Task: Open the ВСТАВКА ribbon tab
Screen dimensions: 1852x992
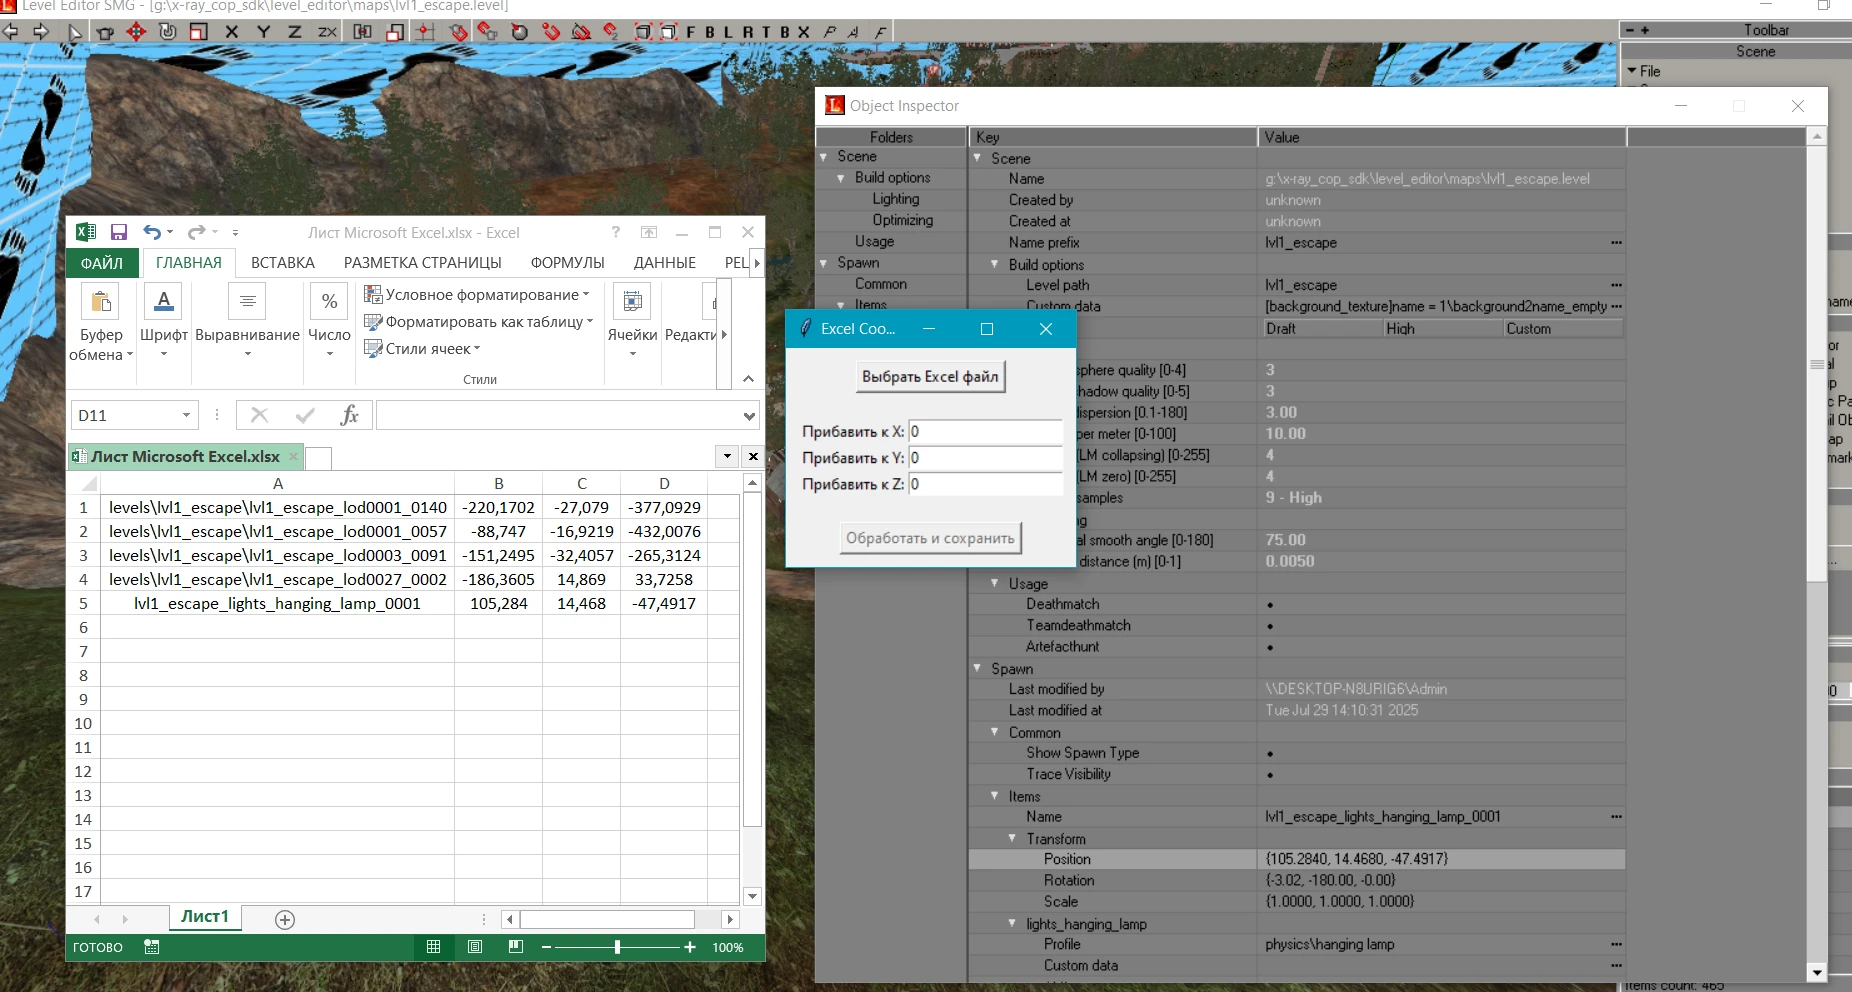Action: coord(282,263)
